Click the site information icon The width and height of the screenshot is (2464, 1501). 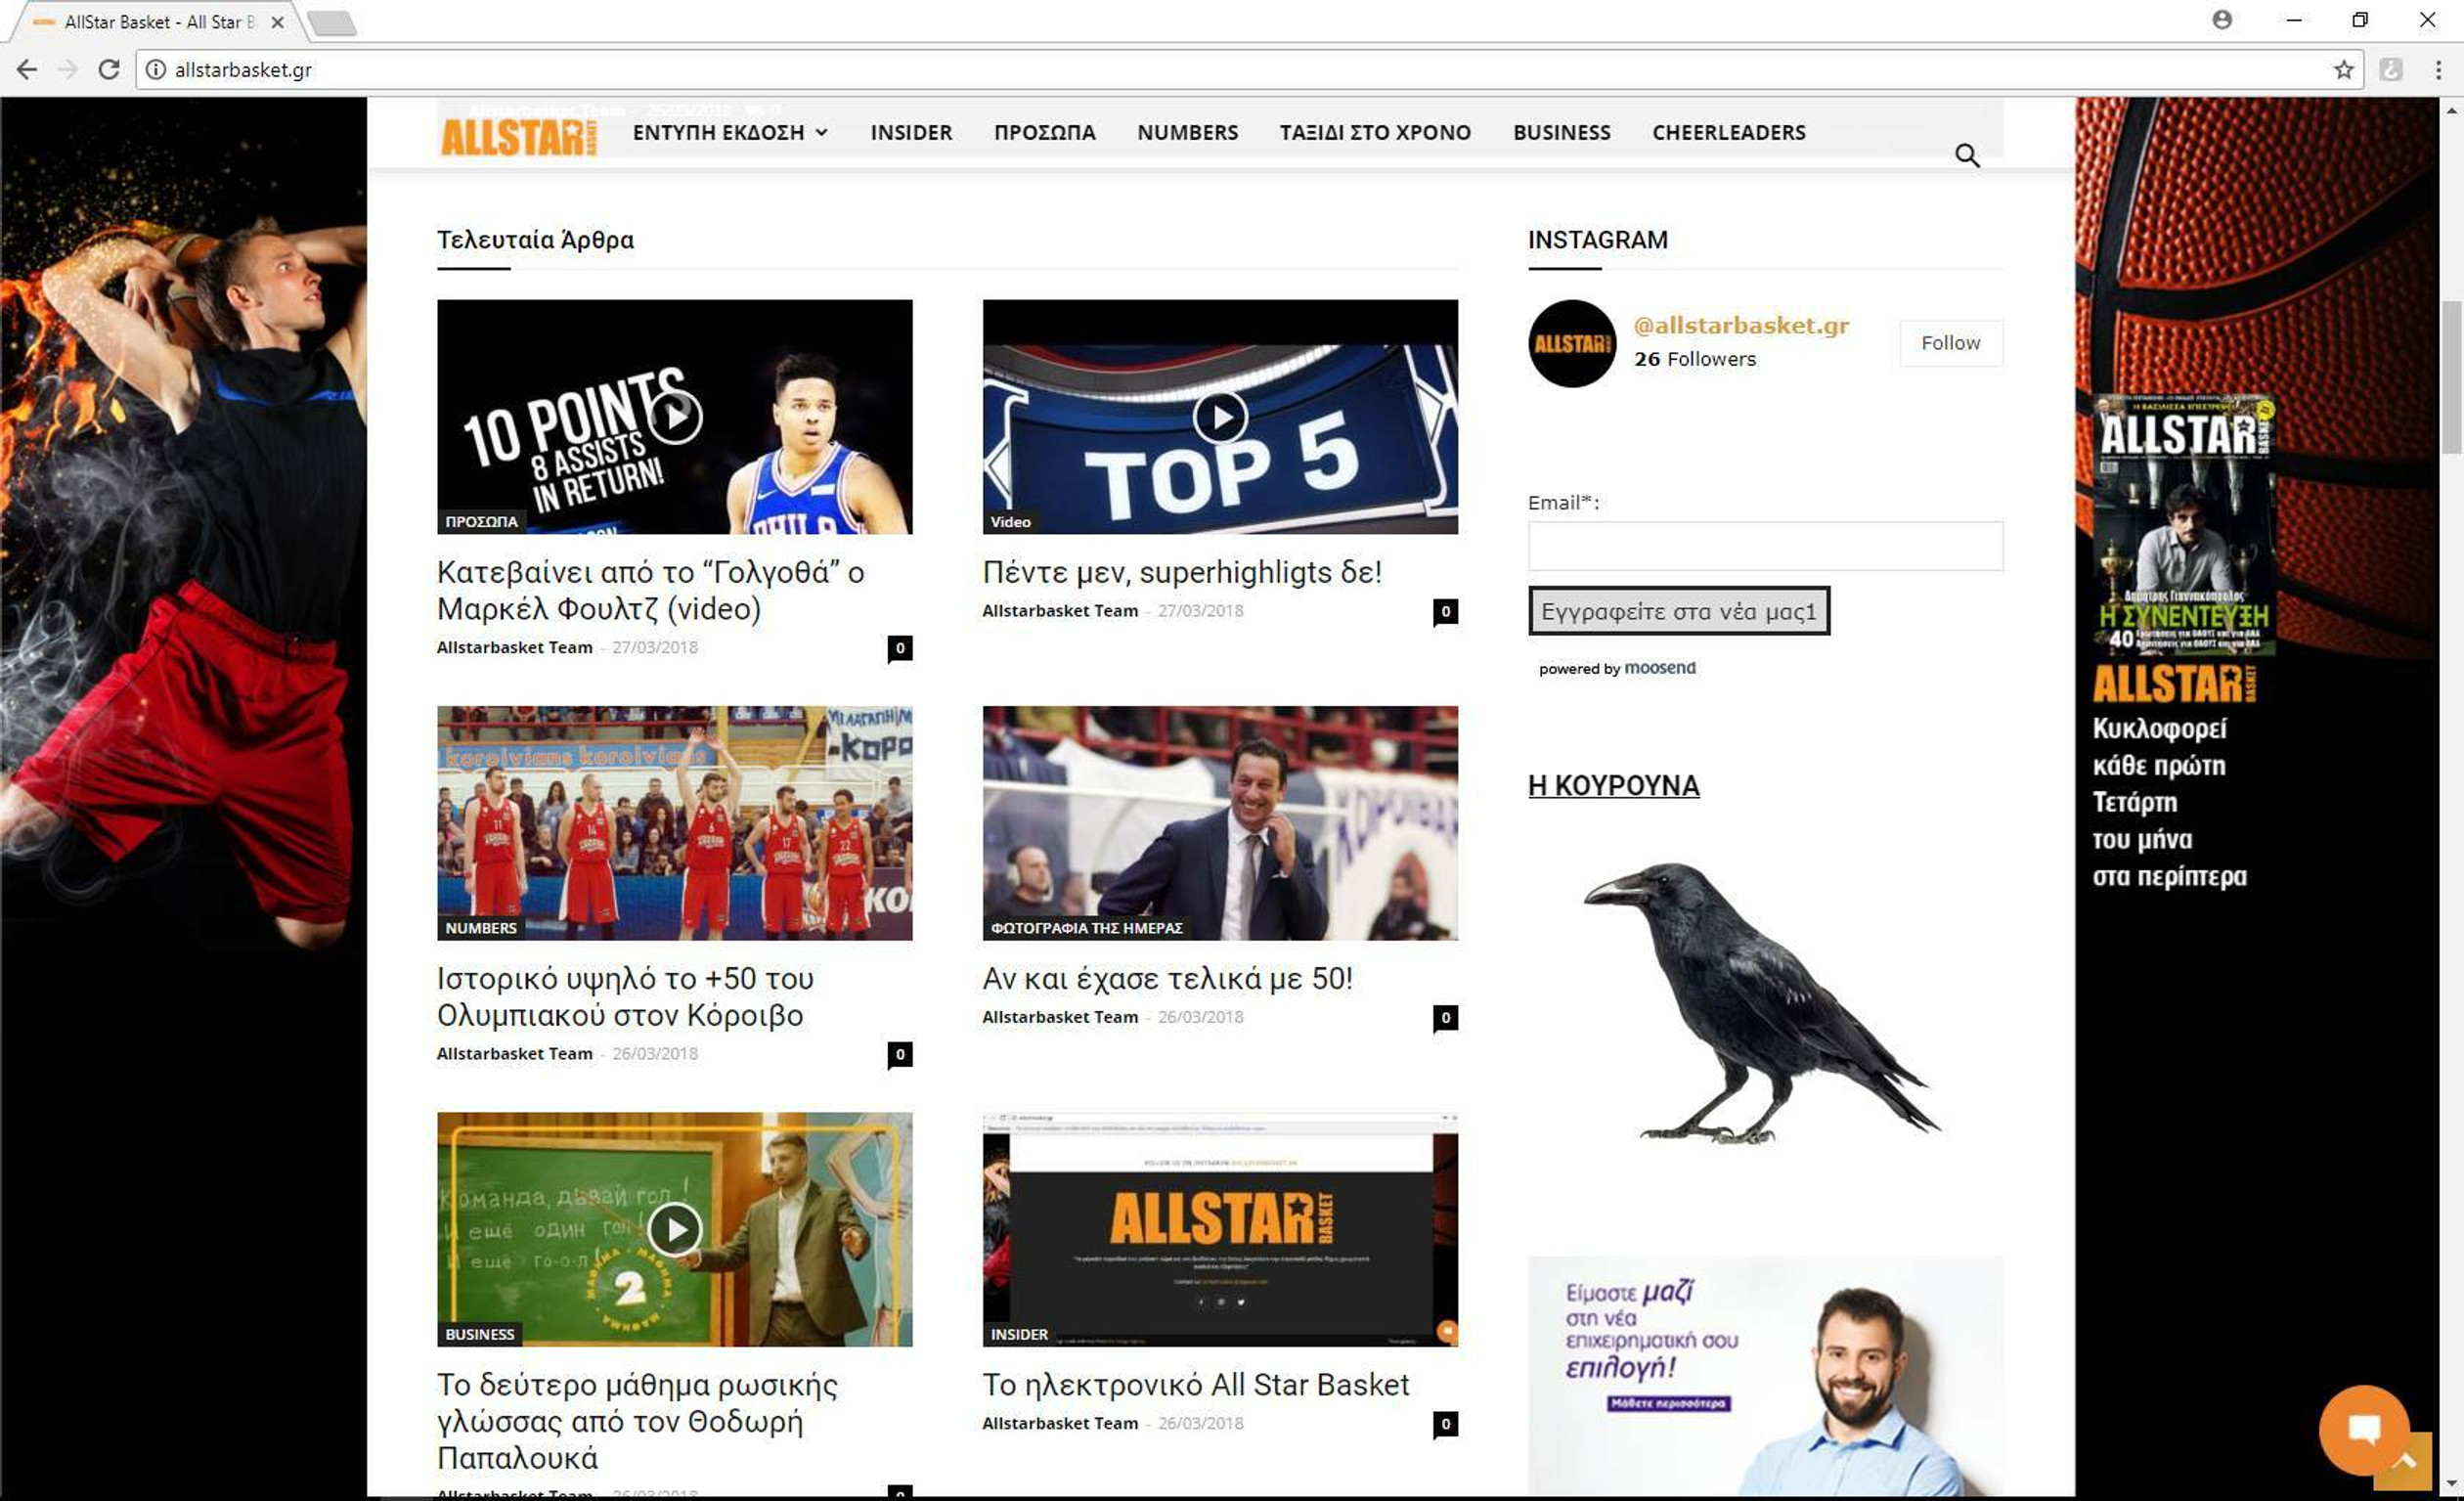(156, 69)
